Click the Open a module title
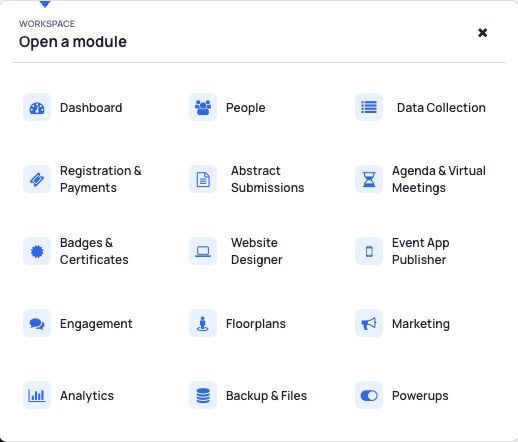The width and height of the screenshot is (518, 442). [x=73, y=42]
